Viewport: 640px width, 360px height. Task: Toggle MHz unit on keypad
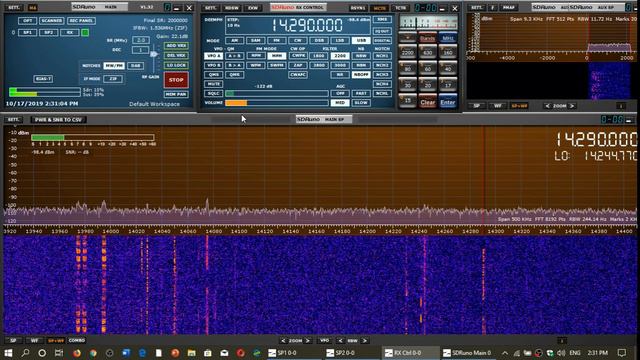(448, 38)
